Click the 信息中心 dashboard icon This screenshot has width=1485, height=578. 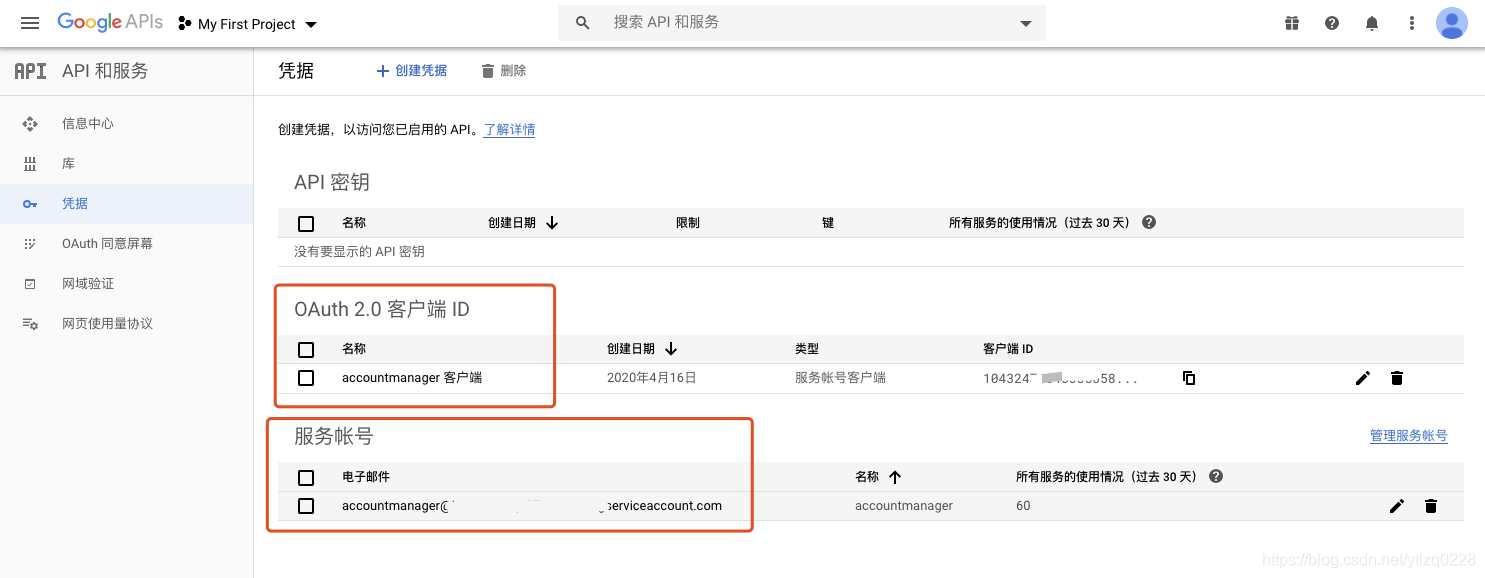coord(30,124)
